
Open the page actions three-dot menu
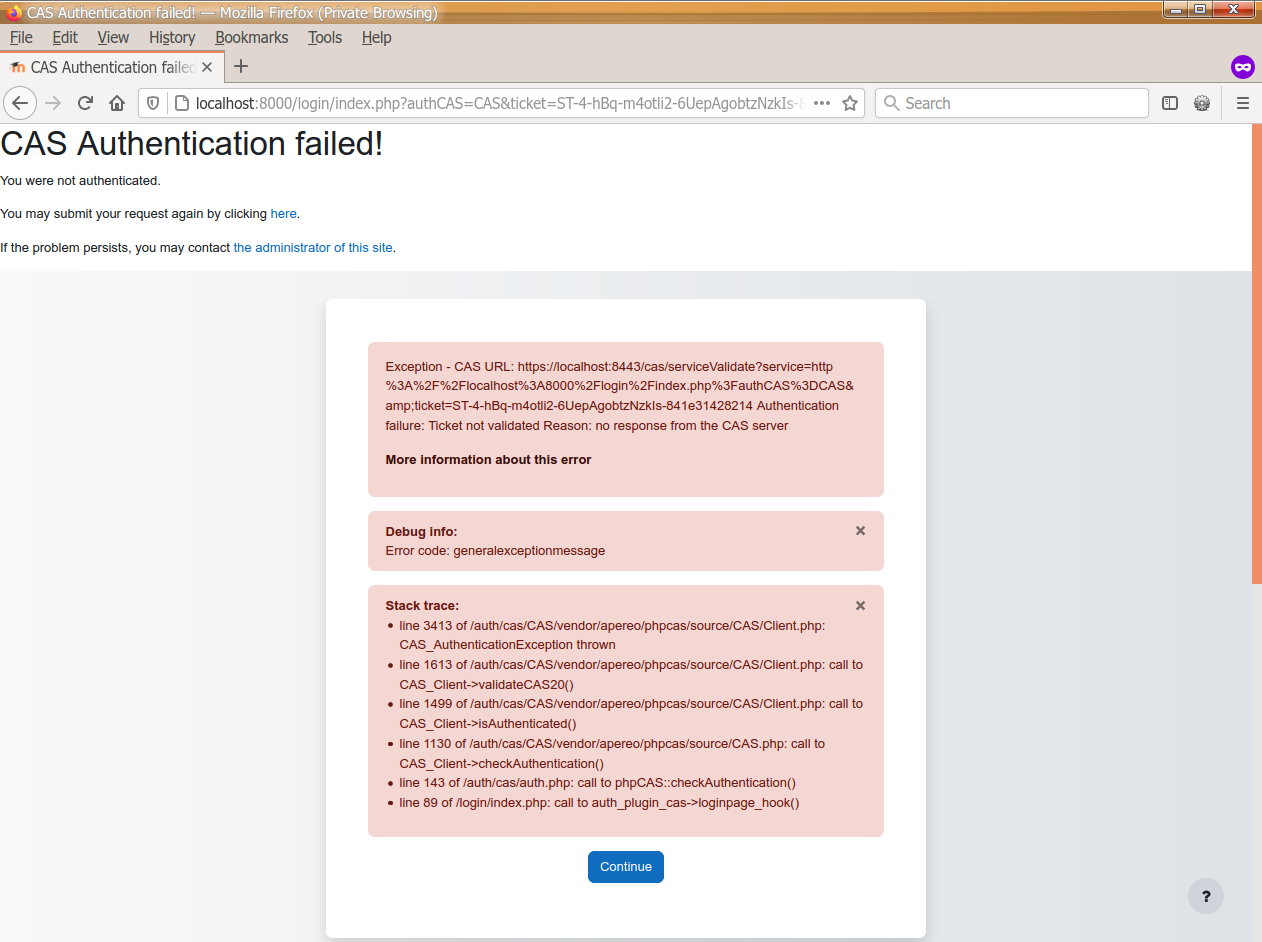[822, 103]
